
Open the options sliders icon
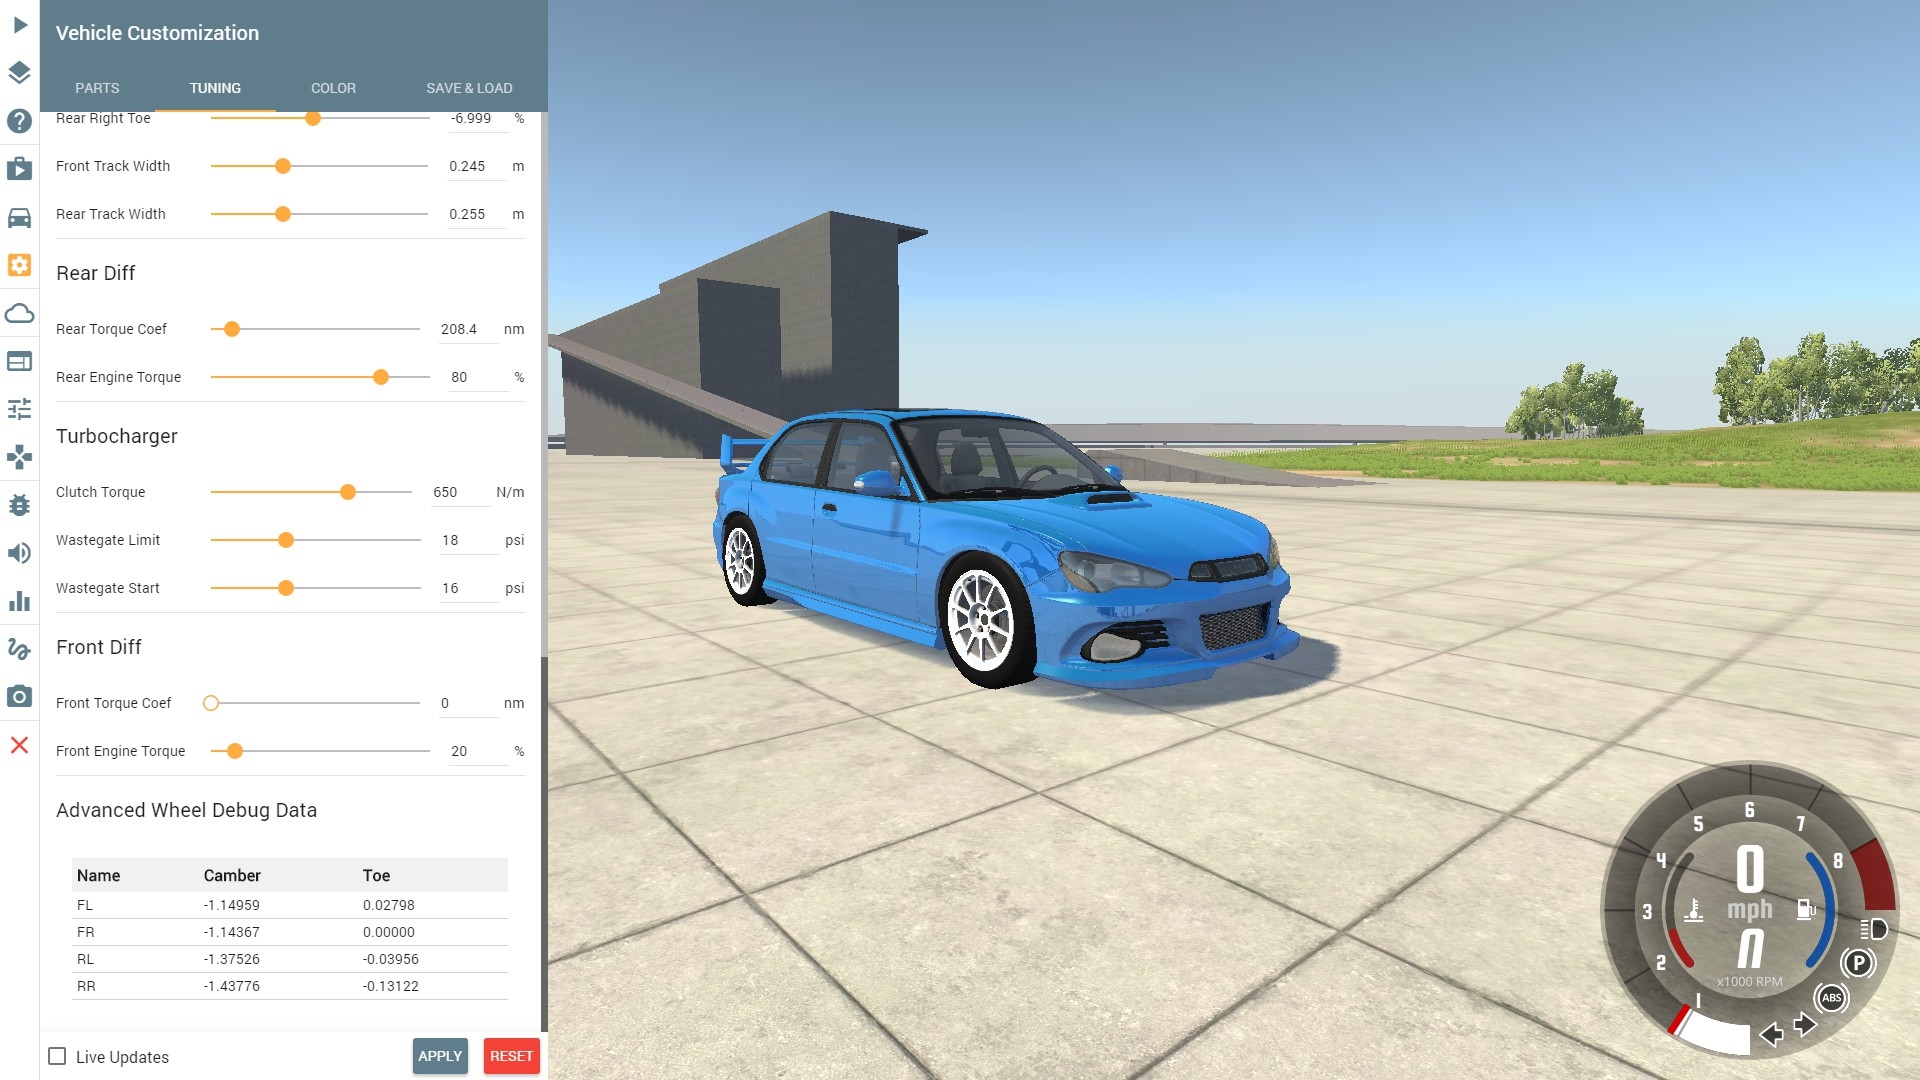[x=19, y=409]
